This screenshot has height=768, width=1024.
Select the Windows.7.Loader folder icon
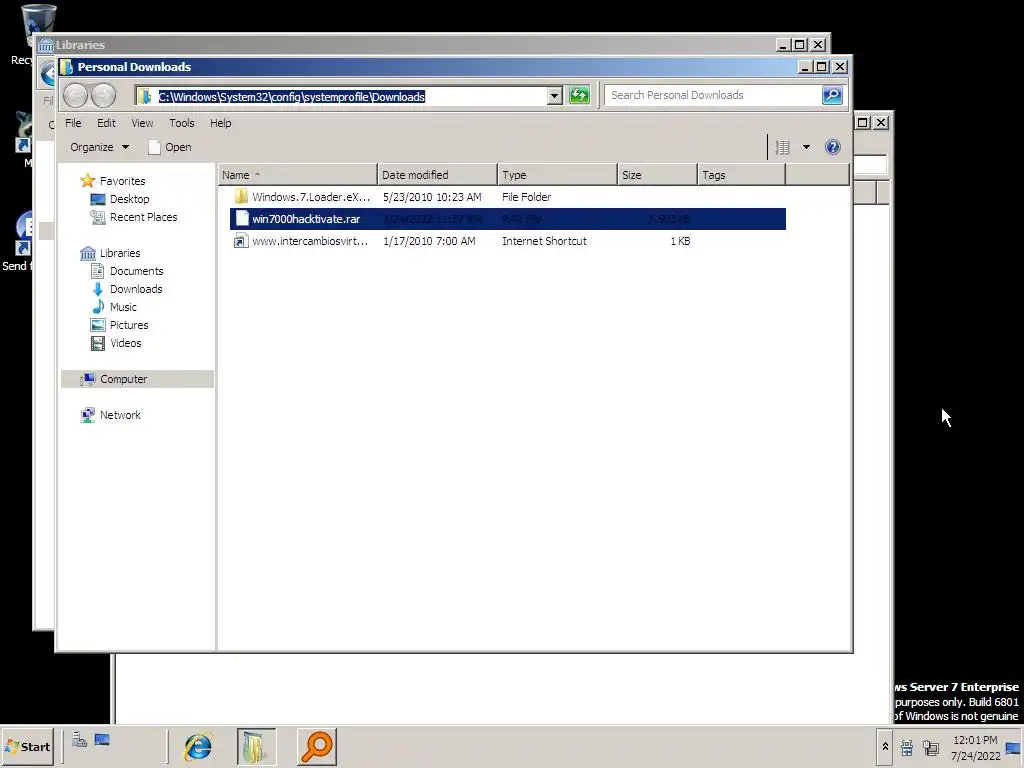point(241,197)
